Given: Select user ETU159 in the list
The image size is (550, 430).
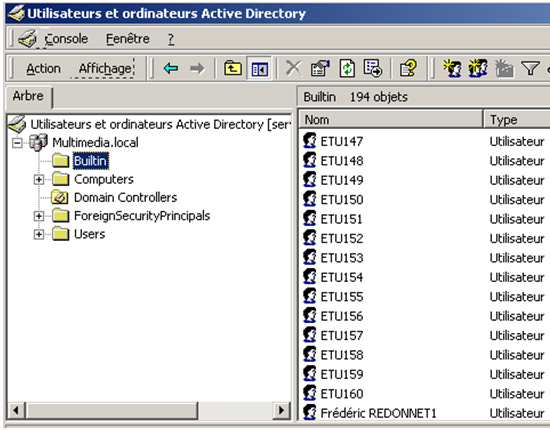Looking at the screenshot, I should 342,375.
